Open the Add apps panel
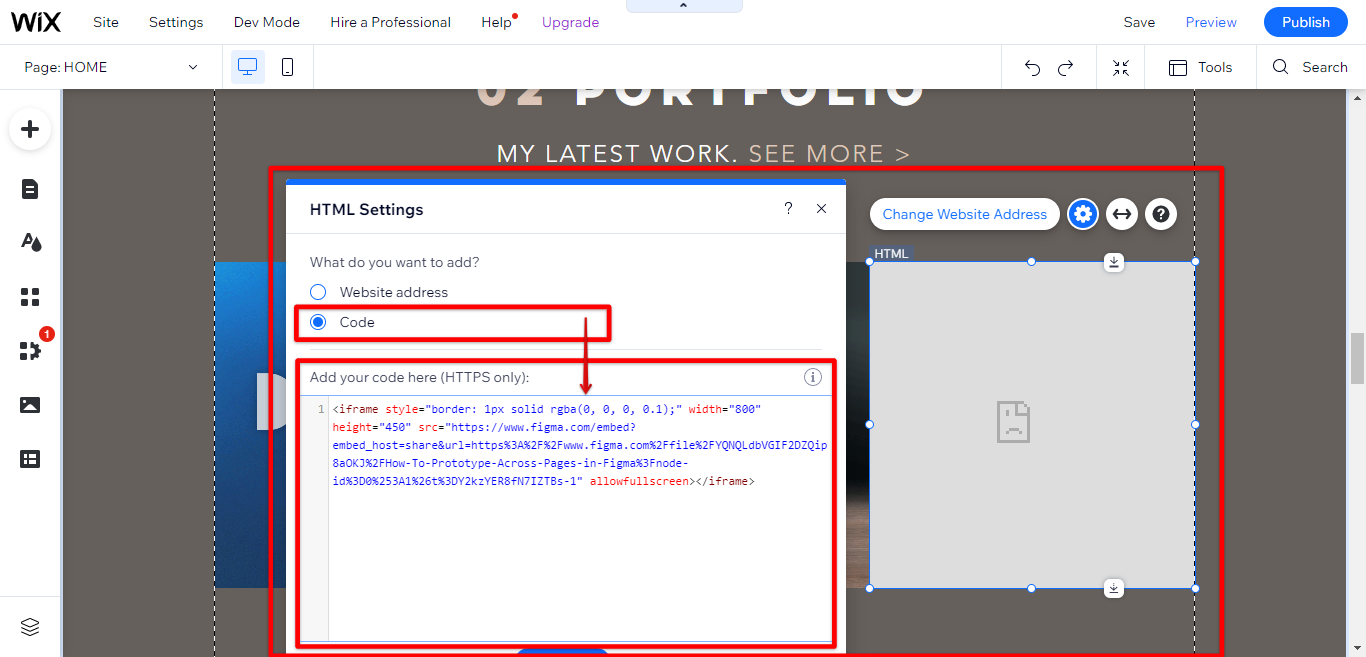This screenshot has height=657, width=1366. click(30, 297)
